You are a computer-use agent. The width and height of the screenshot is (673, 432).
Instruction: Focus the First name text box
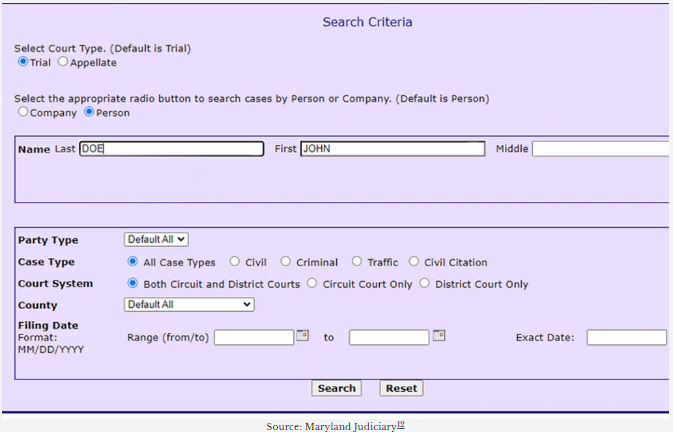point(392,149)
